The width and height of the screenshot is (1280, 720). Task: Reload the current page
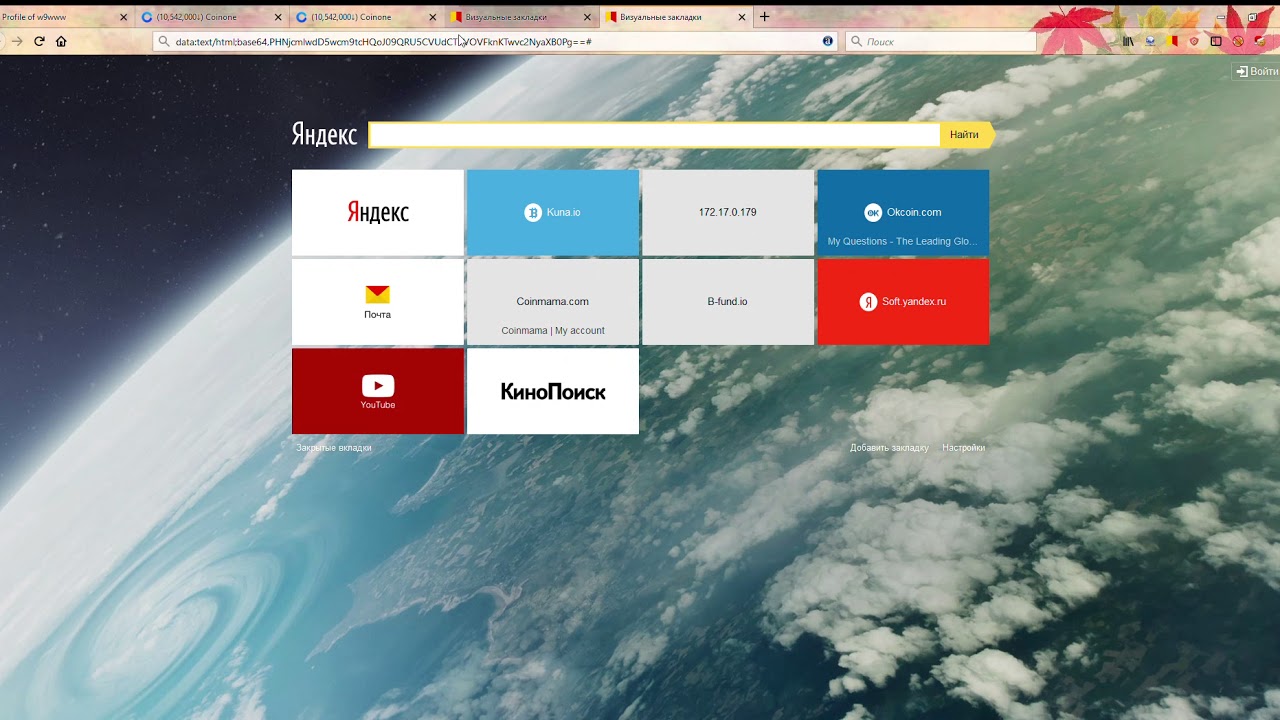tap(39, 42)
